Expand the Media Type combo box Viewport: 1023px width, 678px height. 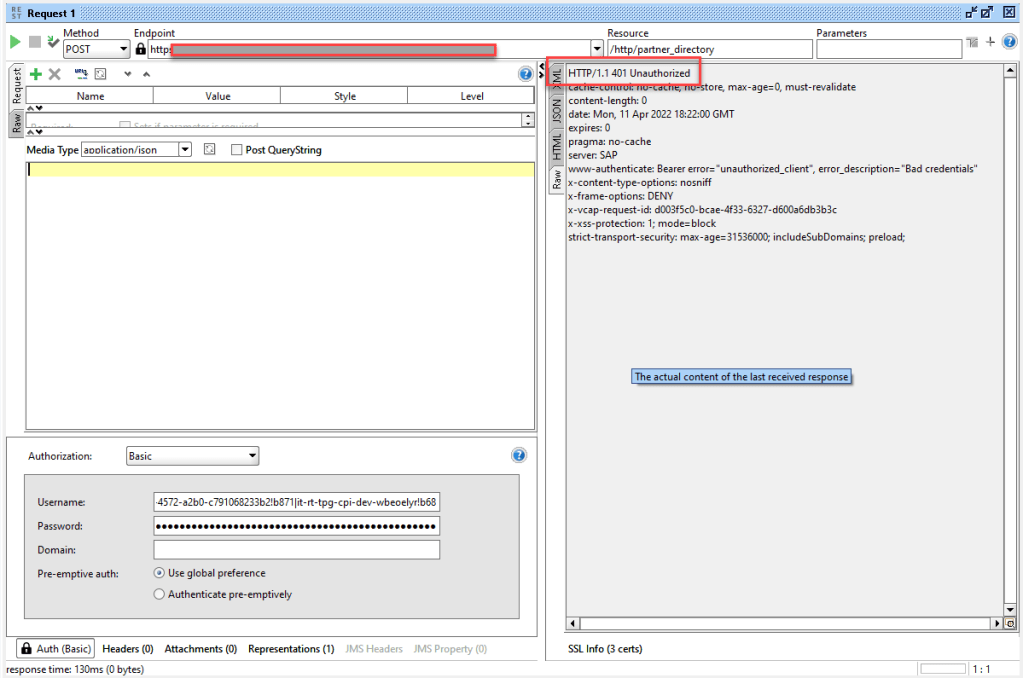pos(185,150)
